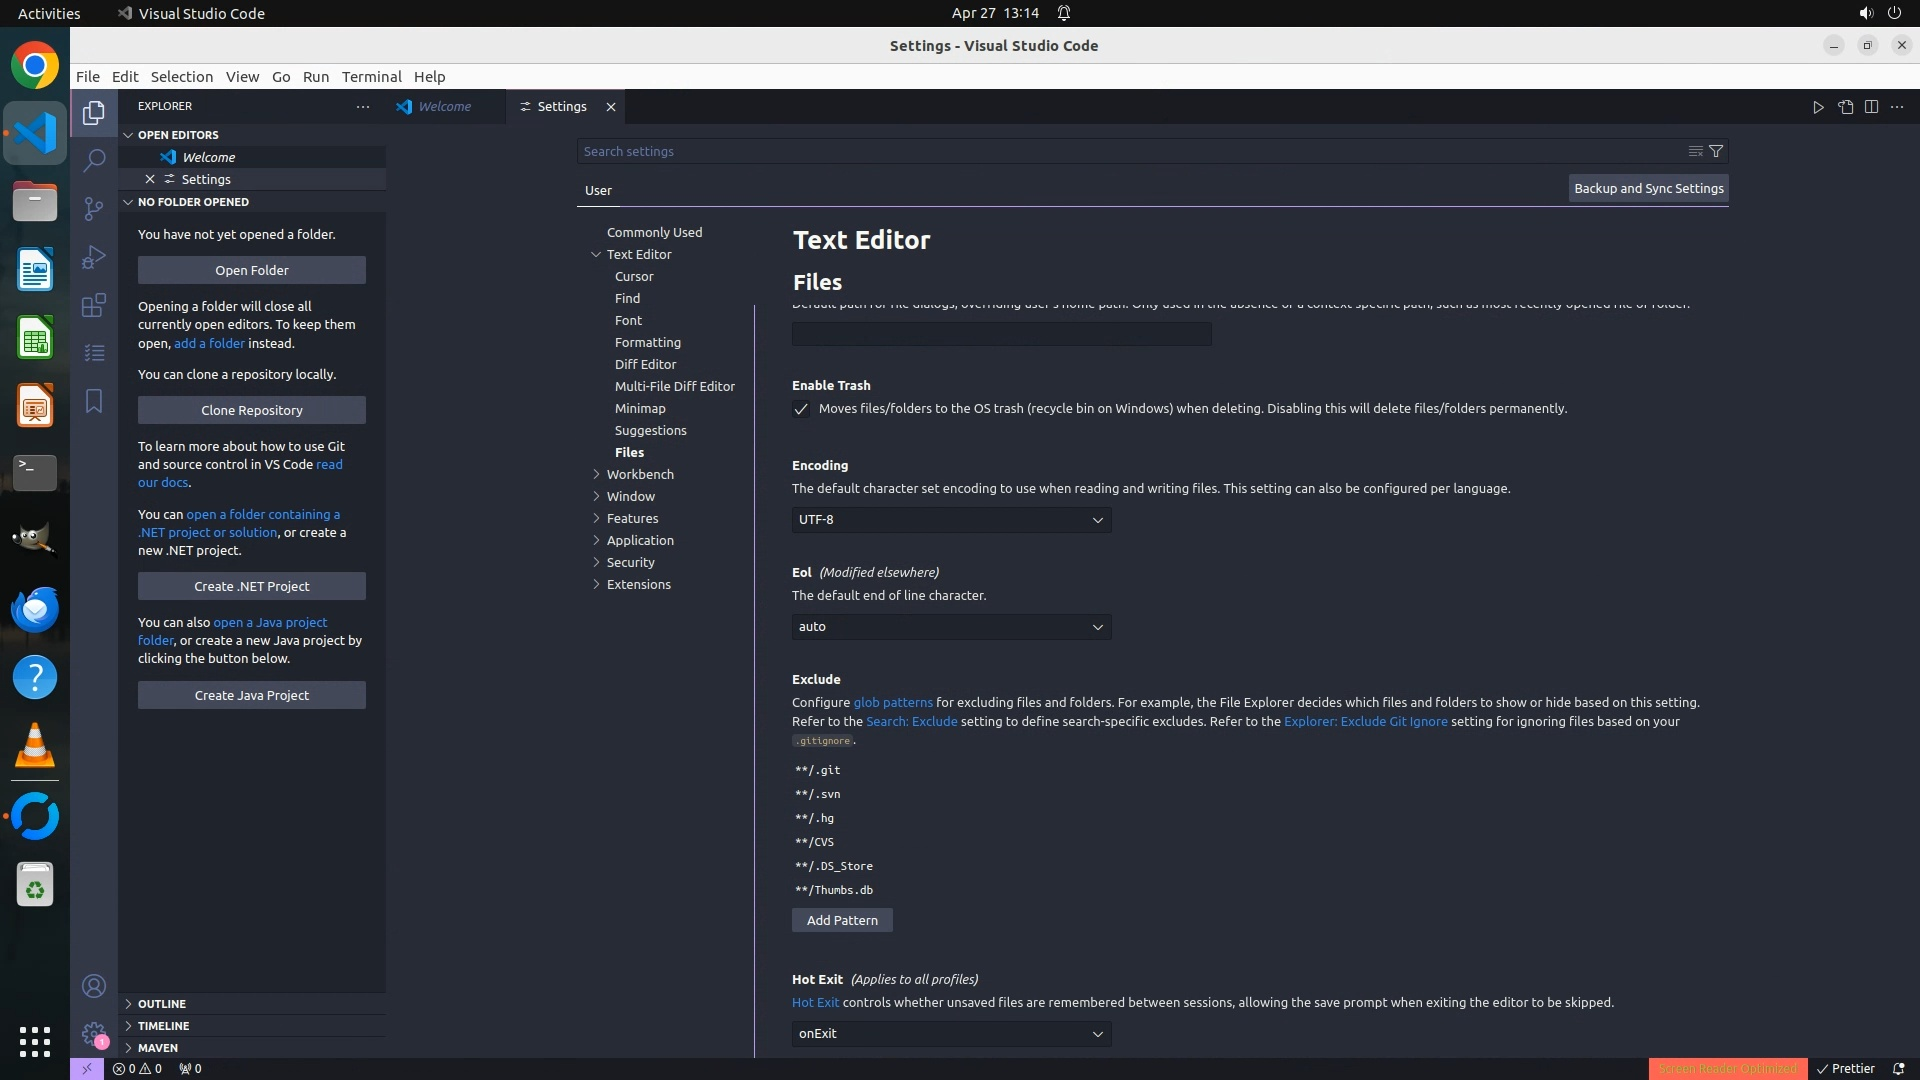Click Split Editor Right icon
This screenshot has width=1920, height=1080.
(x=1871, y=107)
